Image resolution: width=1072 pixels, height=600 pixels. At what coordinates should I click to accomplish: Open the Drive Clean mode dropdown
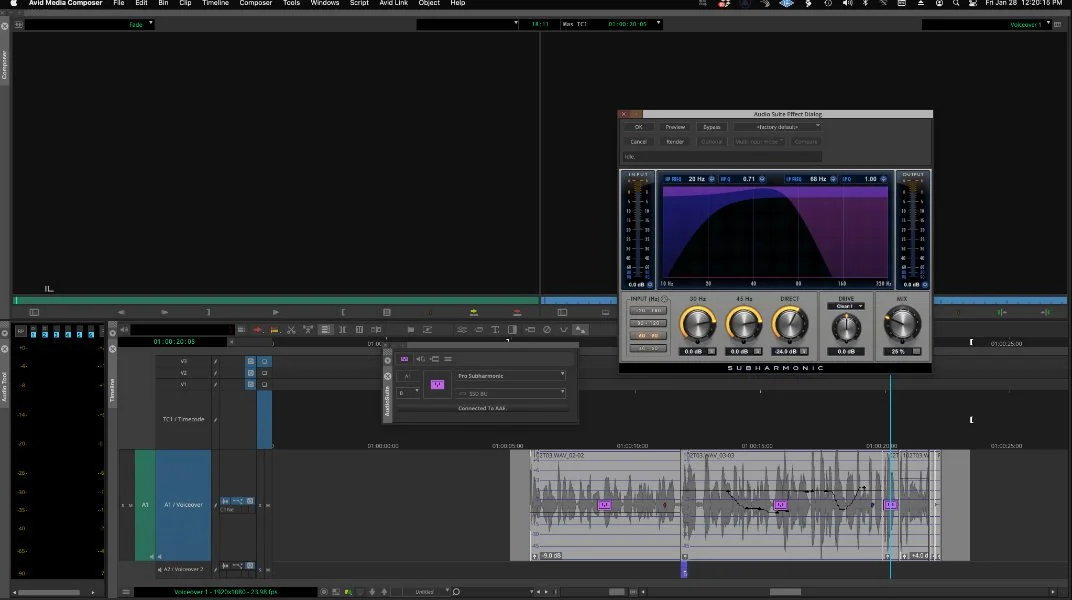click(846, 306)
